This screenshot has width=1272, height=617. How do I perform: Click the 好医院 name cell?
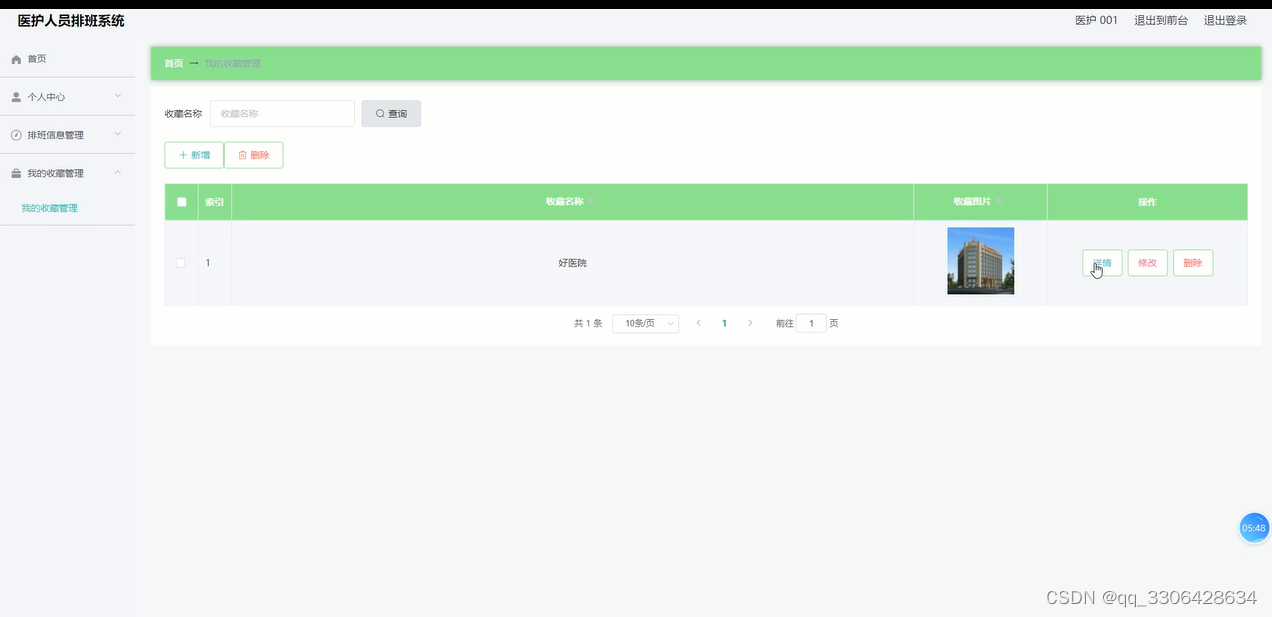573,263
